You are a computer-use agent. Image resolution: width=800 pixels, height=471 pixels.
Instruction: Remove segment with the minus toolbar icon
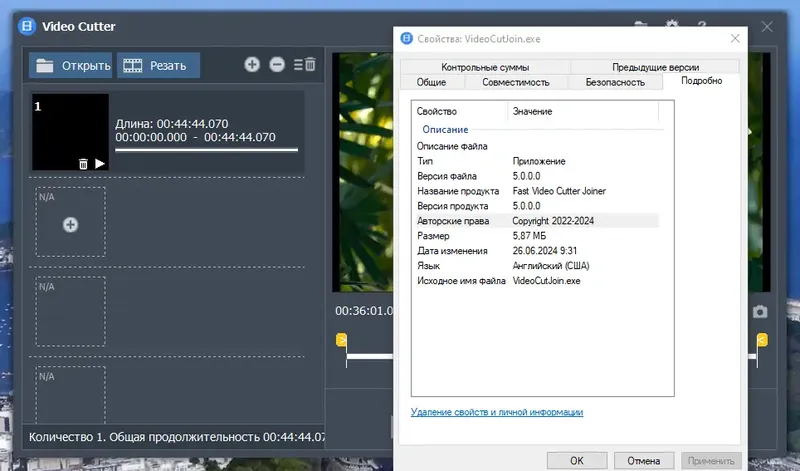(277, 64)
